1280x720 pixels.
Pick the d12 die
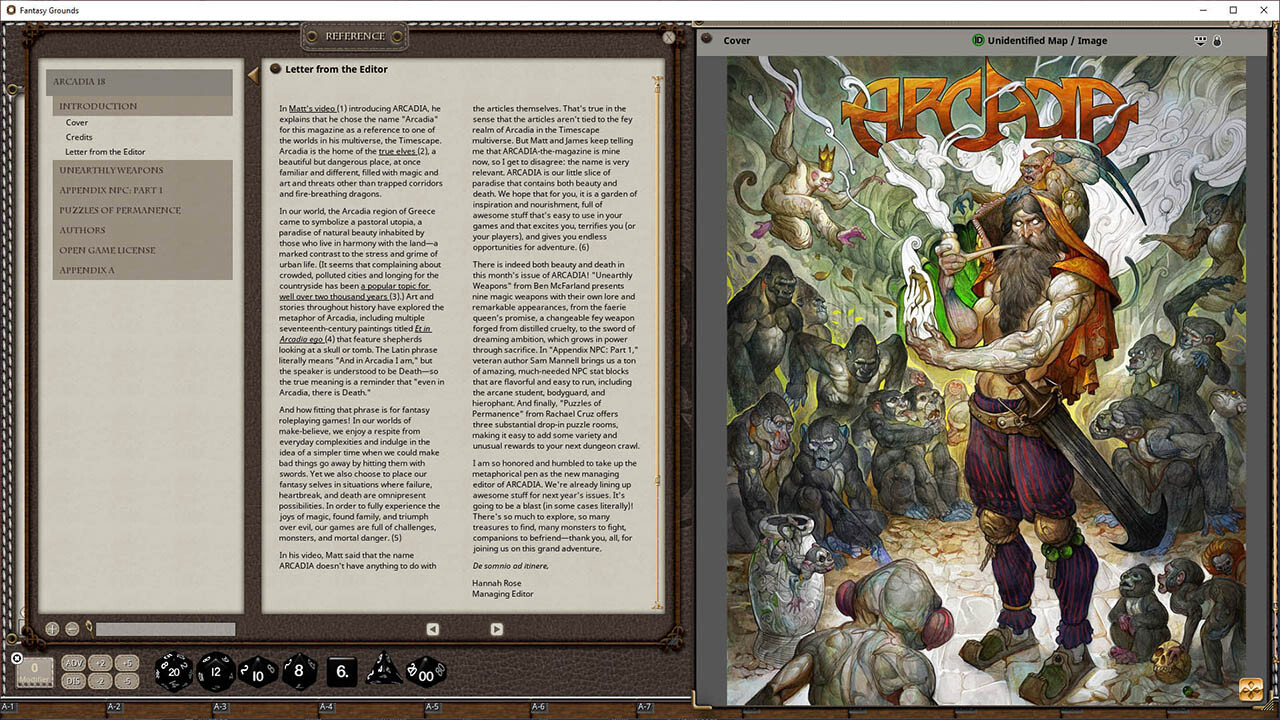point(216,672)
